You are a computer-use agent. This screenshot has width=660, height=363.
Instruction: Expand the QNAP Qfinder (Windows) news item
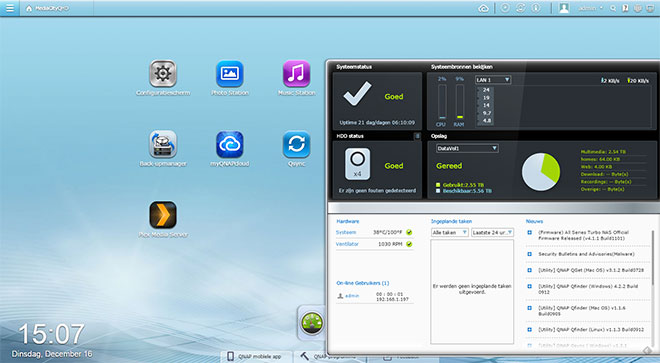[530, 286]
